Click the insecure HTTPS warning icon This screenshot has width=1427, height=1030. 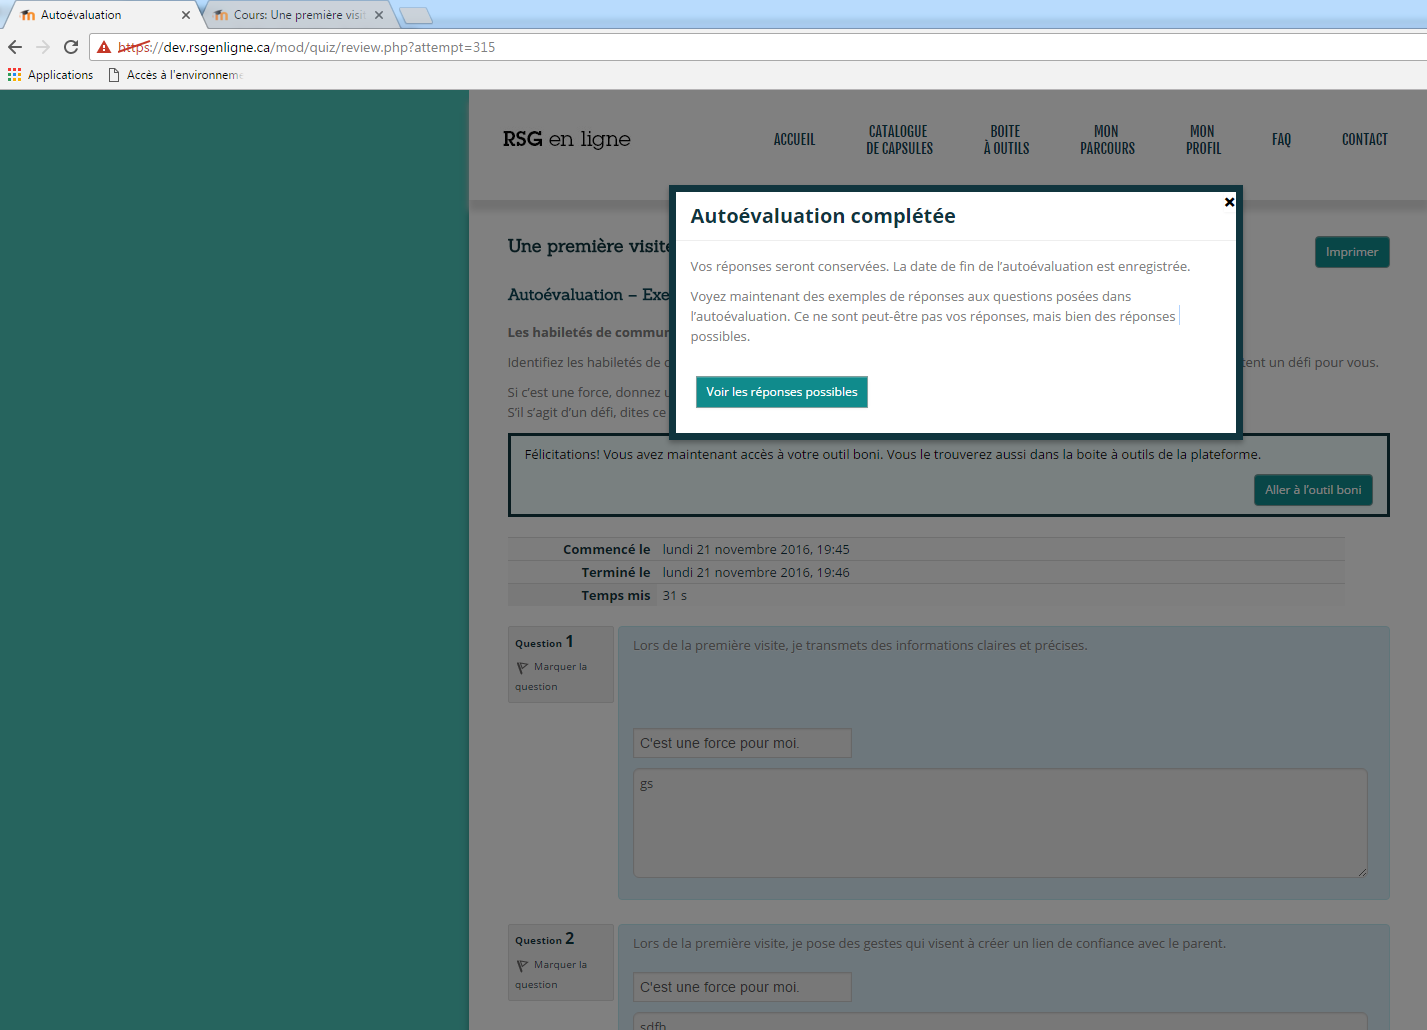click(104, 47)
